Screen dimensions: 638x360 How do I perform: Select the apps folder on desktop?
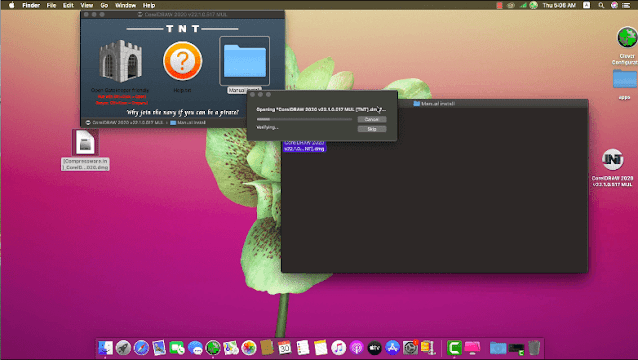tap(625, 84)
